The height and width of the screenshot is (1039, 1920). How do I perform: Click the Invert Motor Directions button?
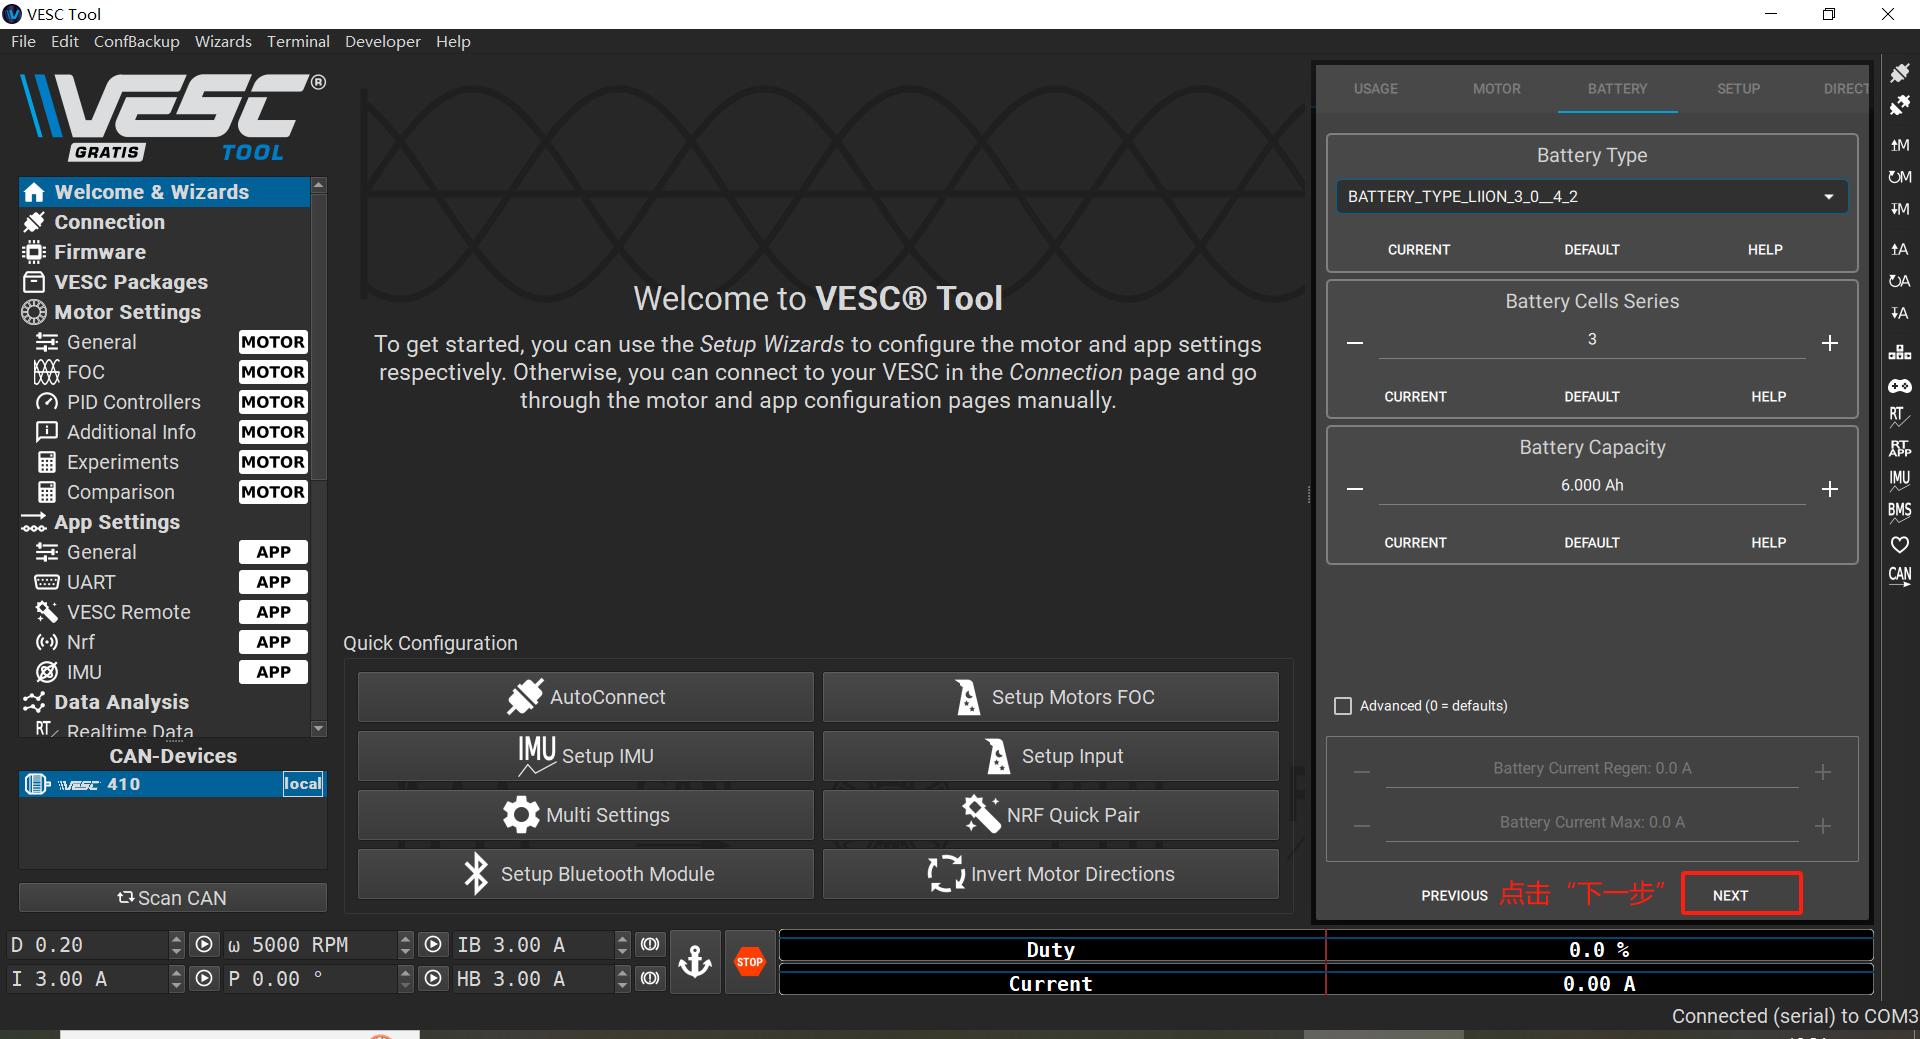[1050, 874]
